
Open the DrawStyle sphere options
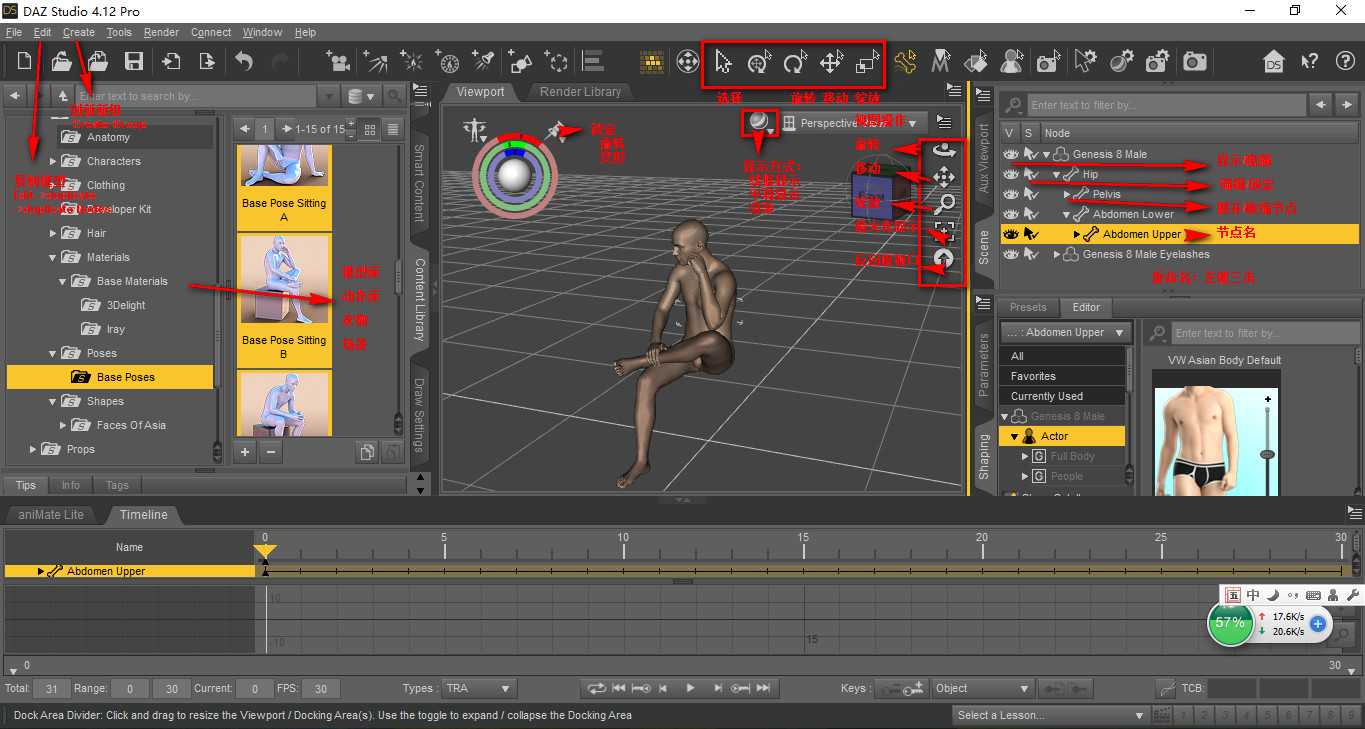[762, 123]
